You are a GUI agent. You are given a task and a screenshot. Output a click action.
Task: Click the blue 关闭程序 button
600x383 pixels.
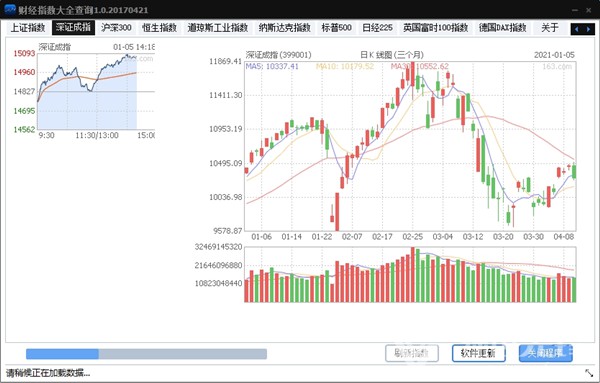click(545, 353)
